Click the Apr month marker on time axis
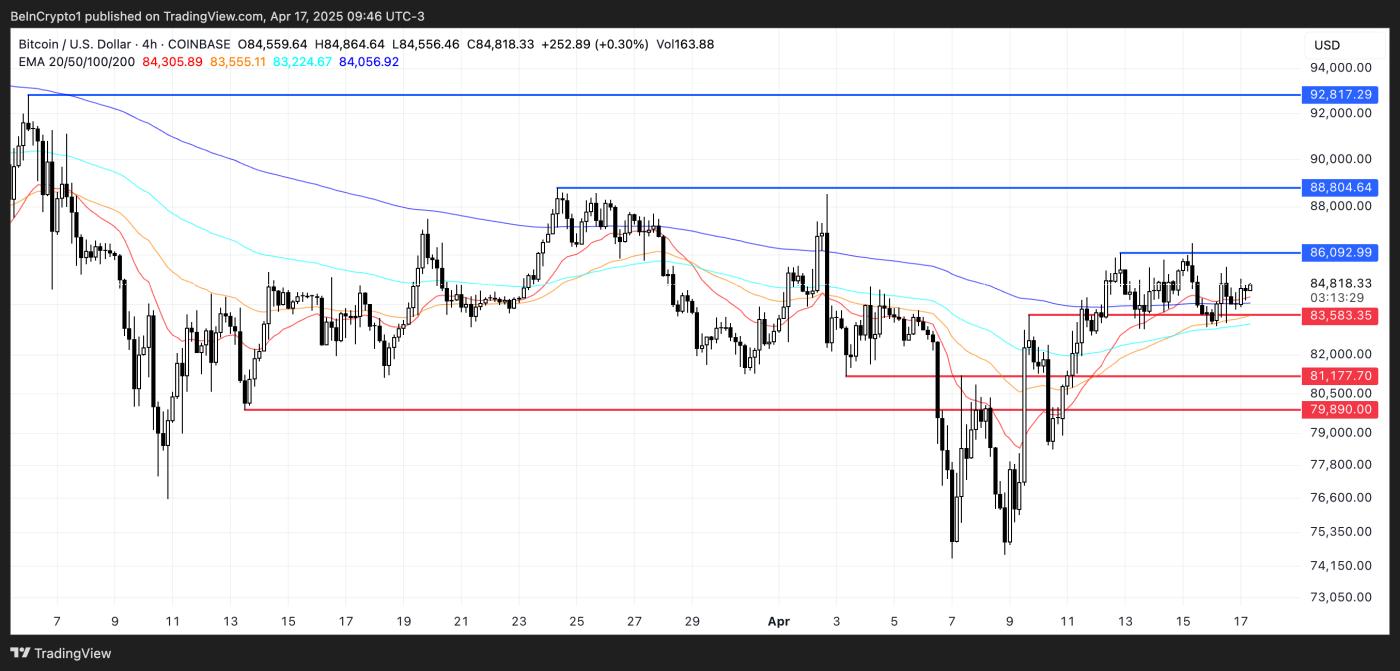Viewport: 1400px width, 671px height. coord(779,621)
